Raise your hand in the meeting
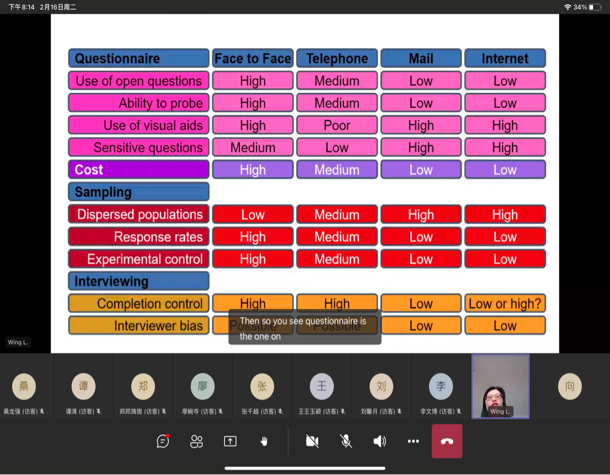Screen dimensions: 610x475 tap(264, 441)
